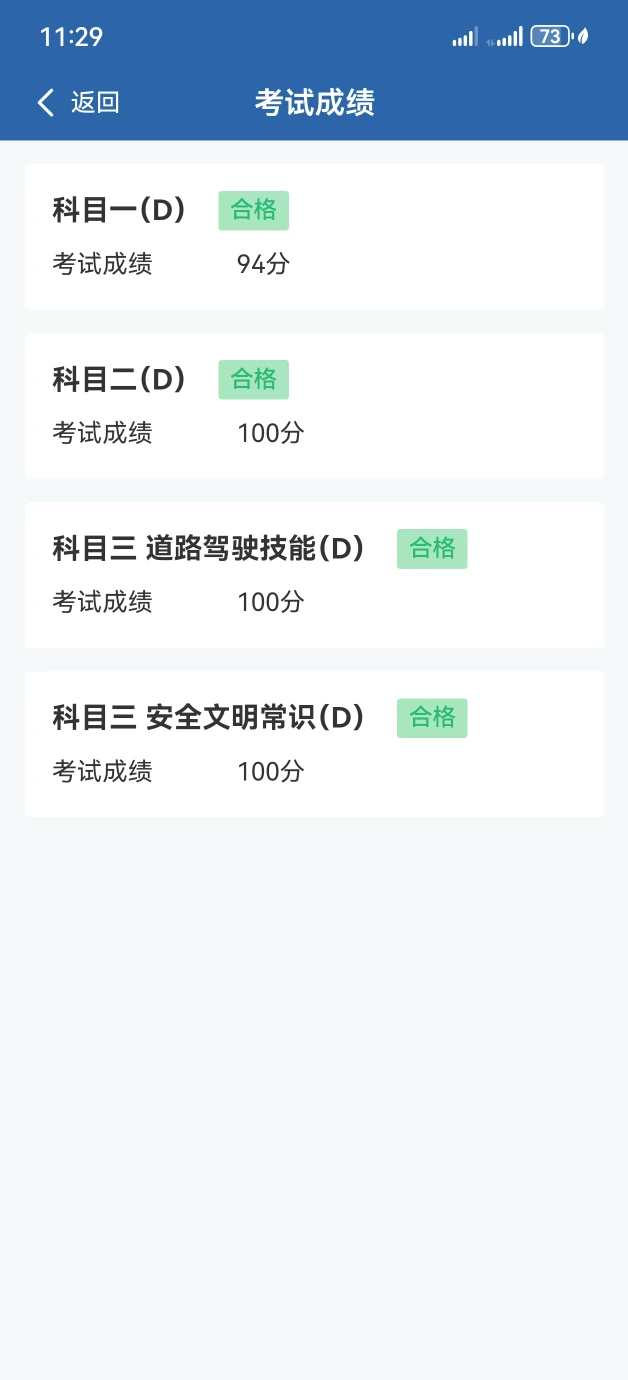Image resolution: width=628 pixels, height=1380 pixels.
Task: Tap the 100分 score under 科目二(D)
Action: point(270,433)
